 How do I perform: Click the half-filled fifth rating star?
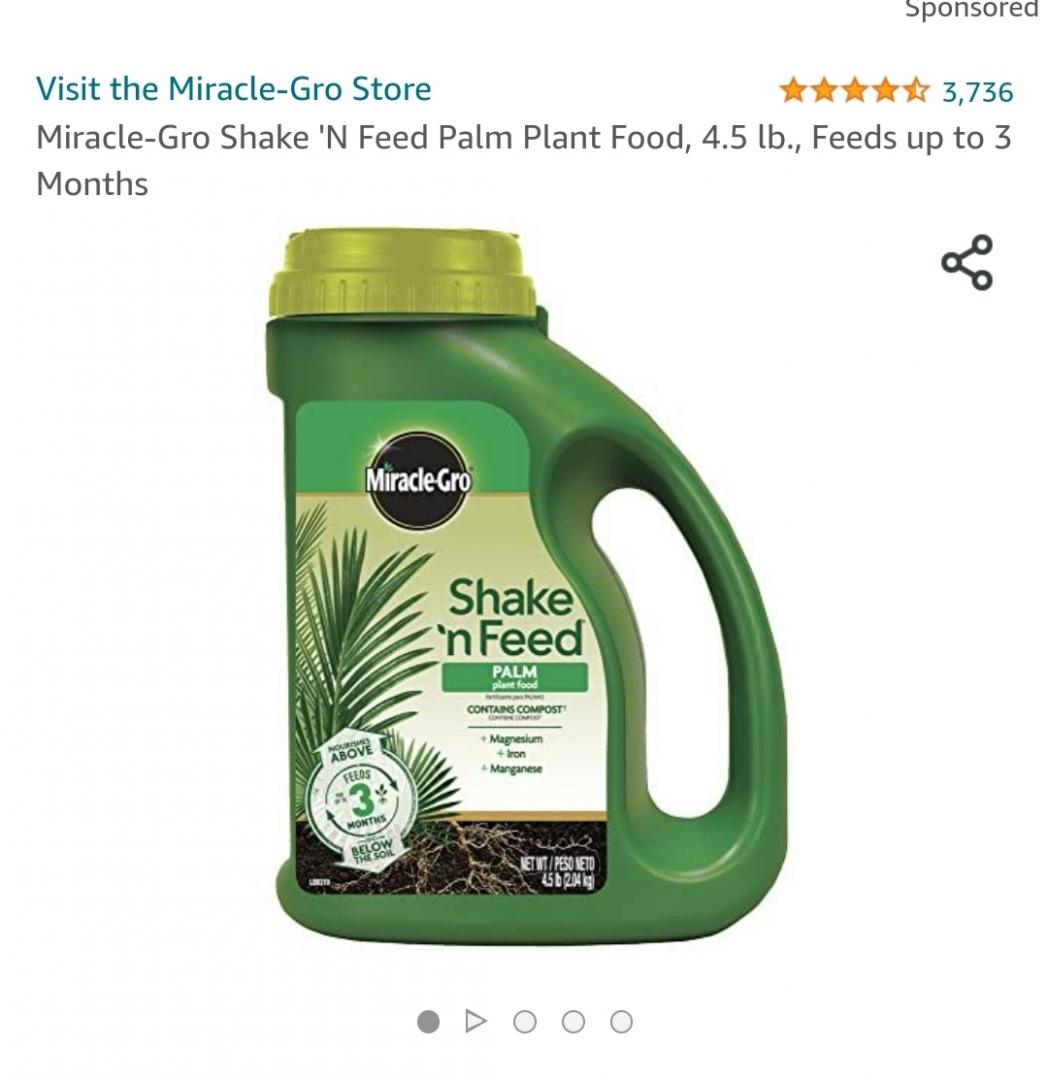tap(915, 90)
